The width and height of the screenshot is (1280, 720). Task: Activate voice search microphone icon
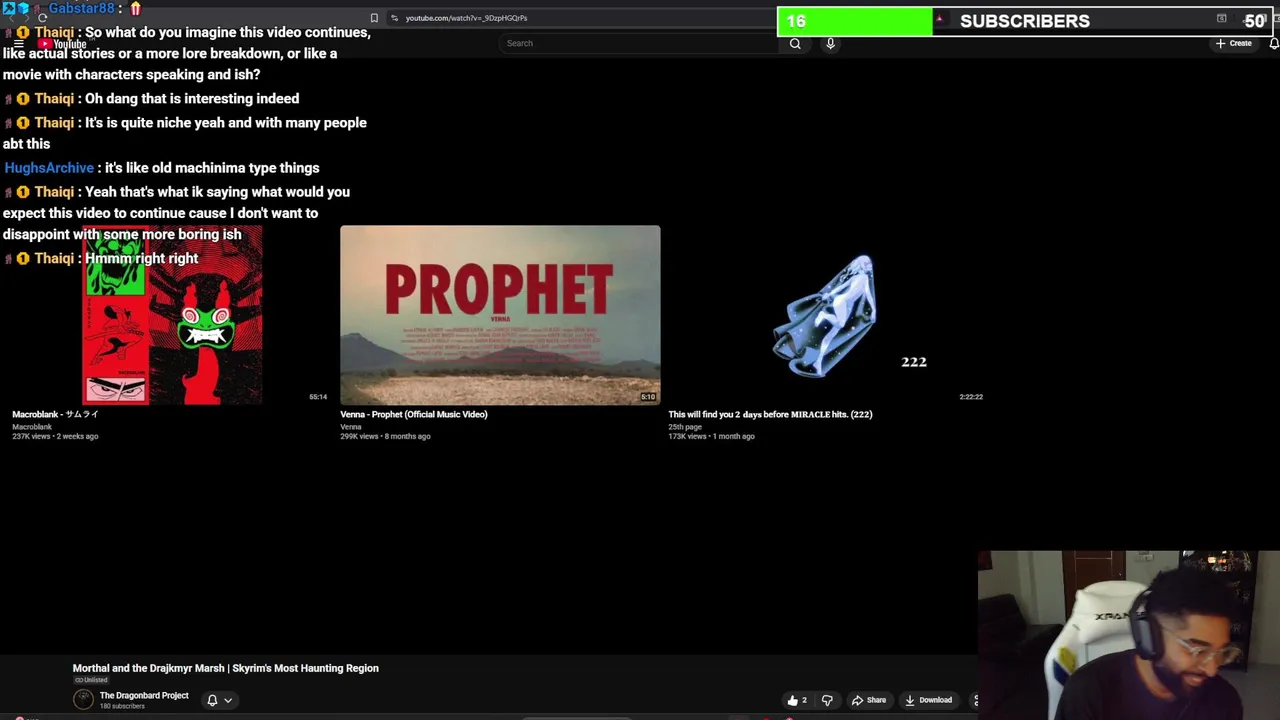click(x=830, y=43)
